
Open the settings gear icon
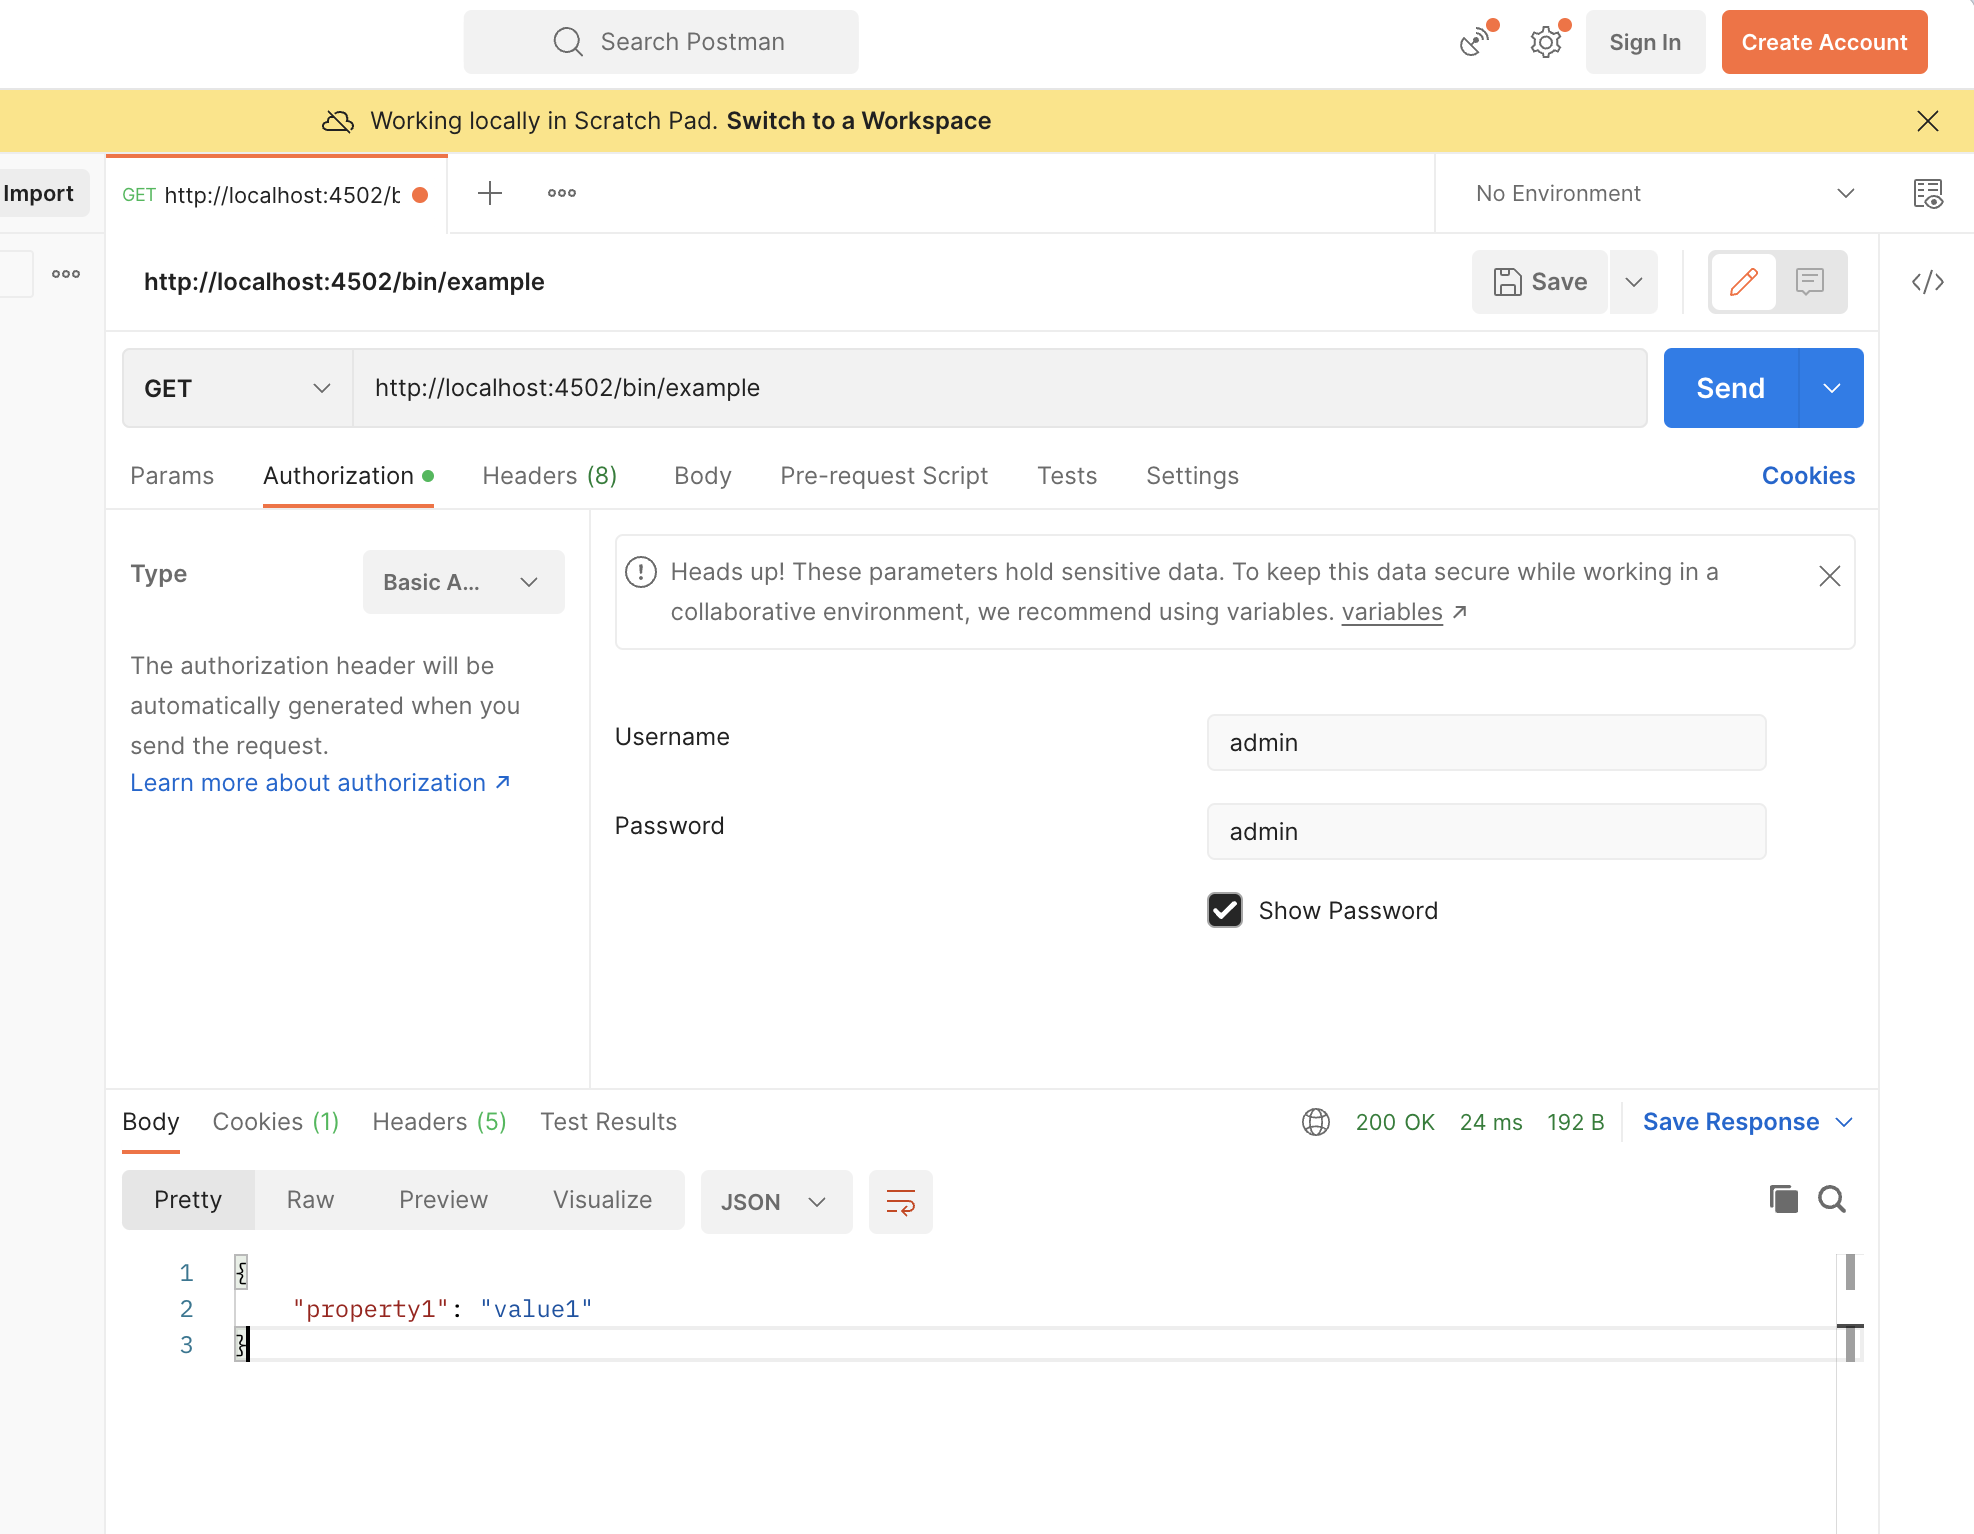pos(1545,42)
